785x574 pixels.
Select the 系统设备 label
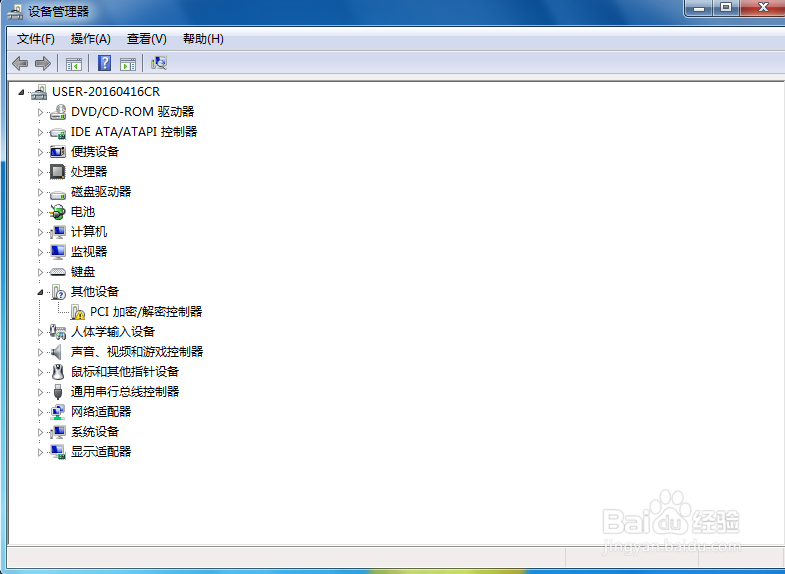pyautogui.click(x=95, y=432)
